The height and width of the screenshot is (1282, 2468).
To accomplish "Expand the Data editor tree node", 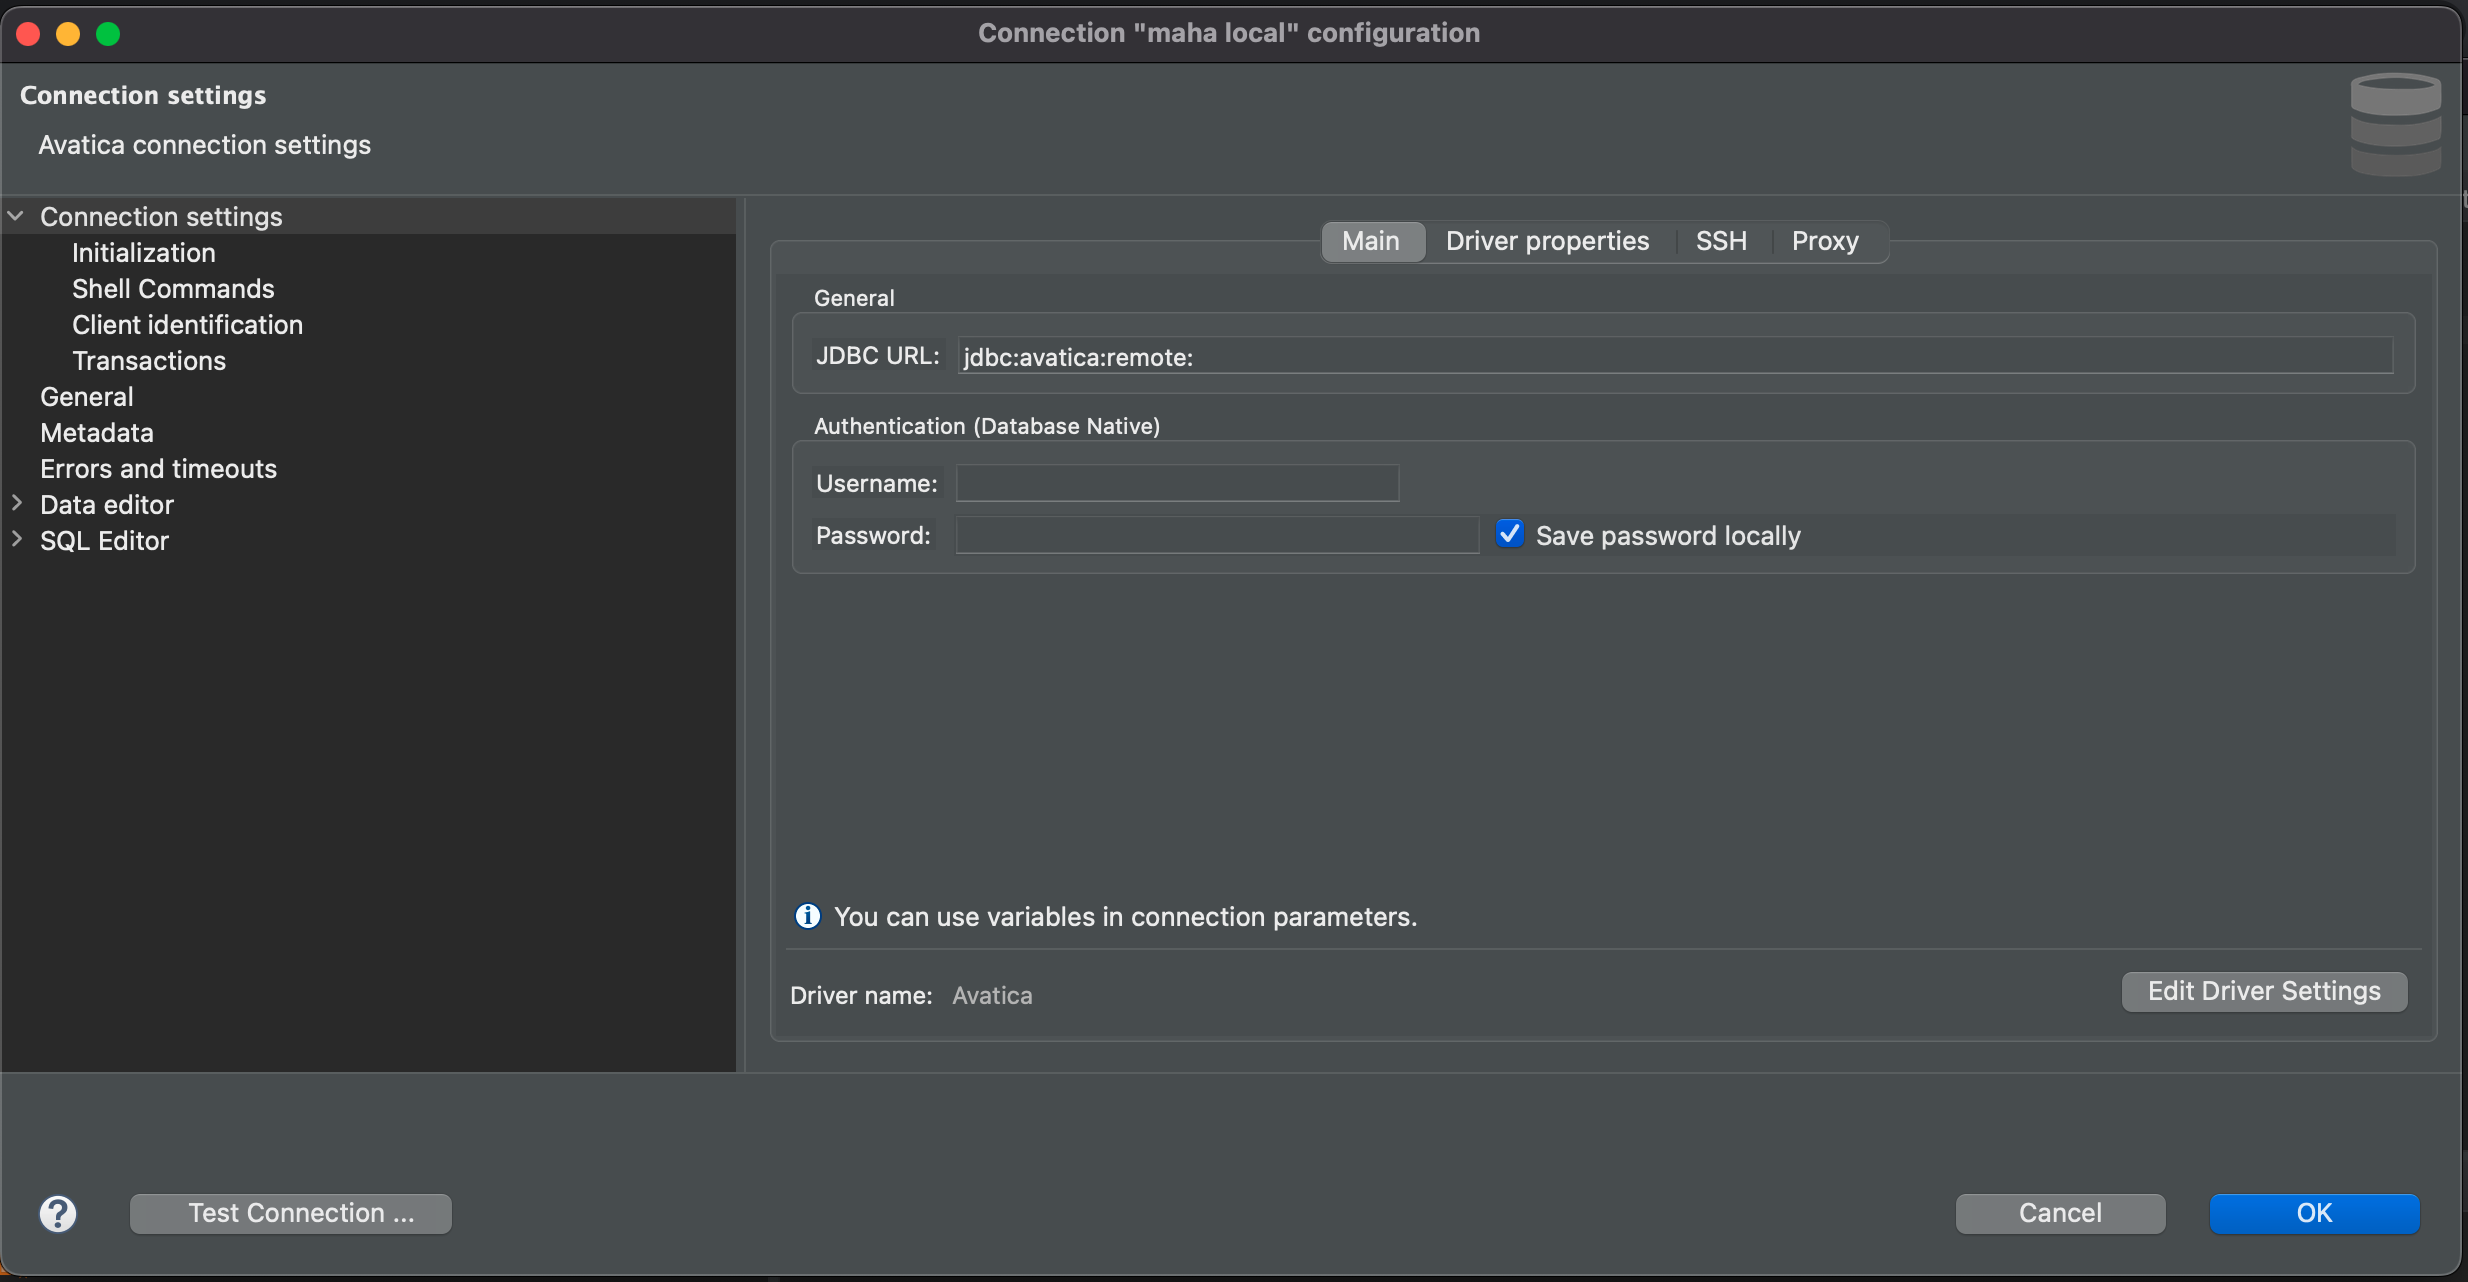I will [x=16, y=503].
